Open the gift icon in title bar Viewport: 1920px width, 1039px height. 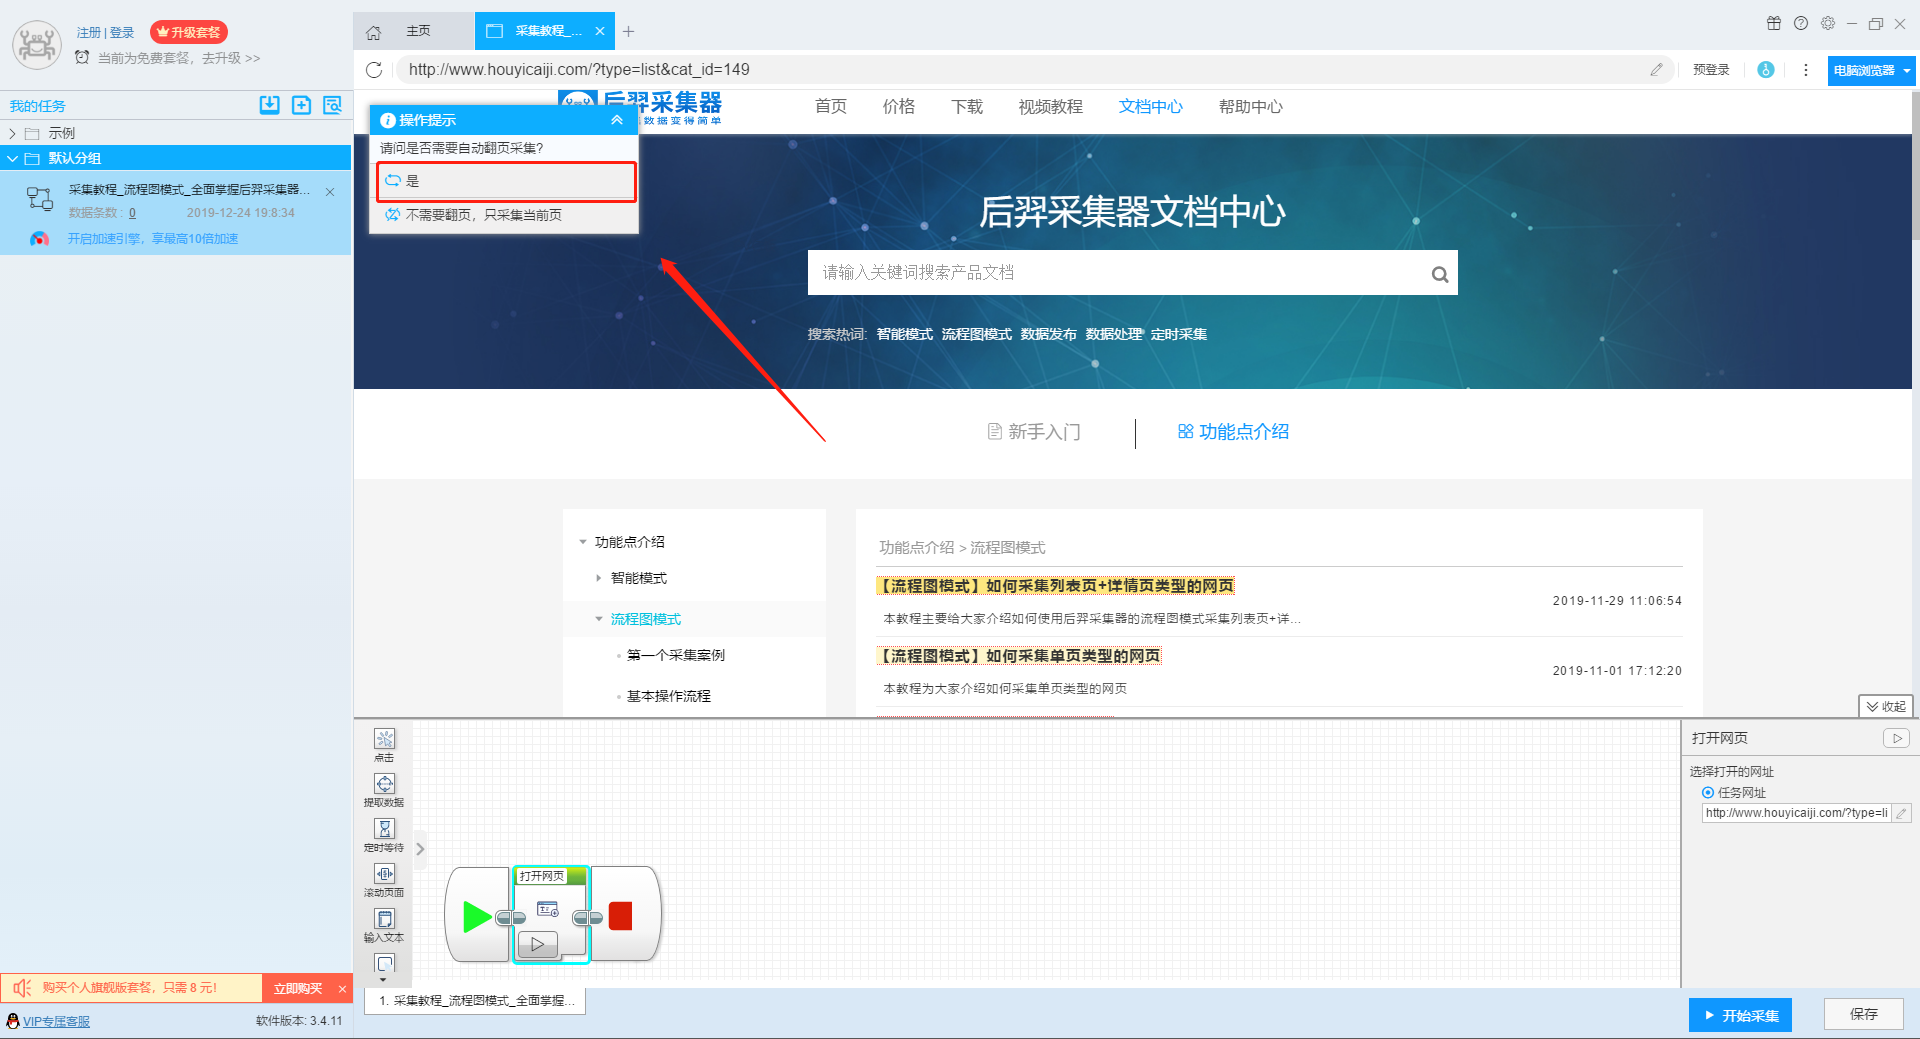[1774, 23]
